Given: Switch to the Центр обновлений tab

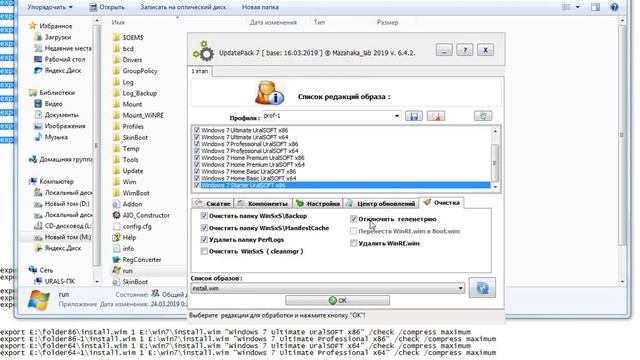Looking at the screenshot, I should (381, 203).
